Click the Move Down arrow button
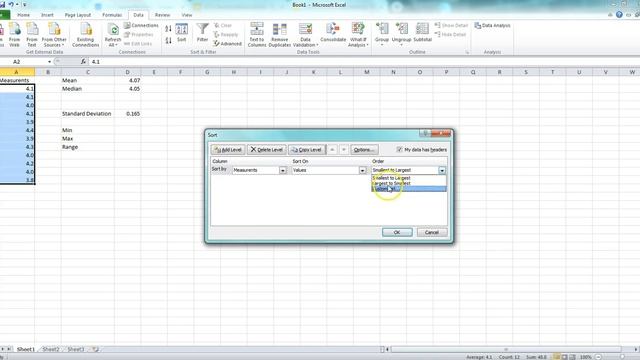This screenshot has width=640, height=360. pos(344,150)
